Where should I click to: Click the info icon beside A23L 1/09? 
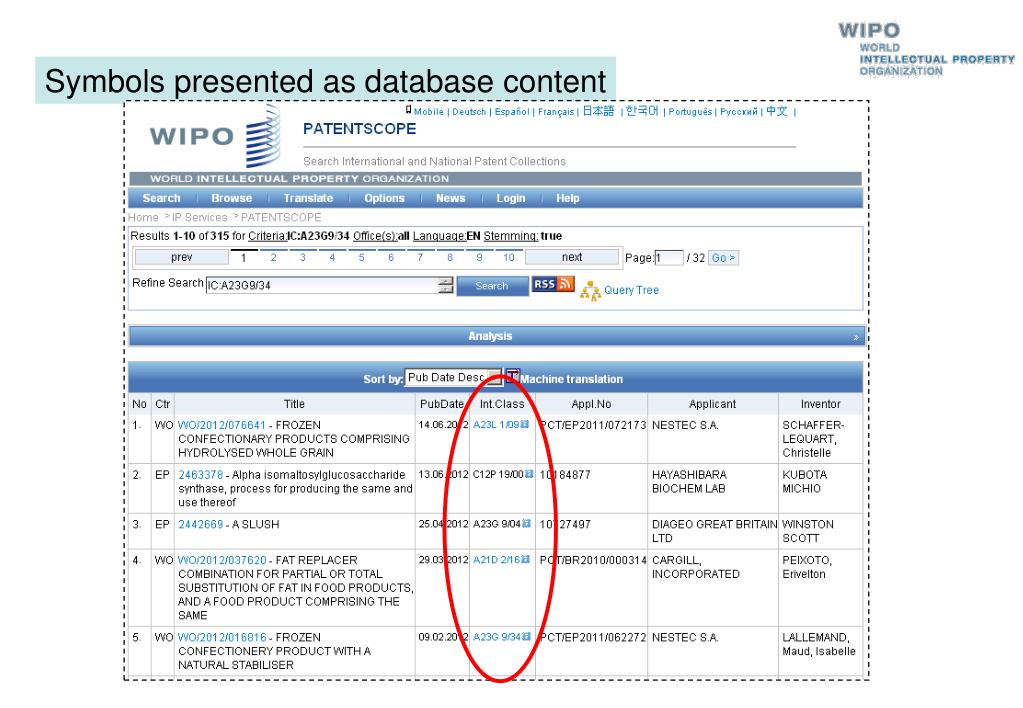click(x=525, y=425)
